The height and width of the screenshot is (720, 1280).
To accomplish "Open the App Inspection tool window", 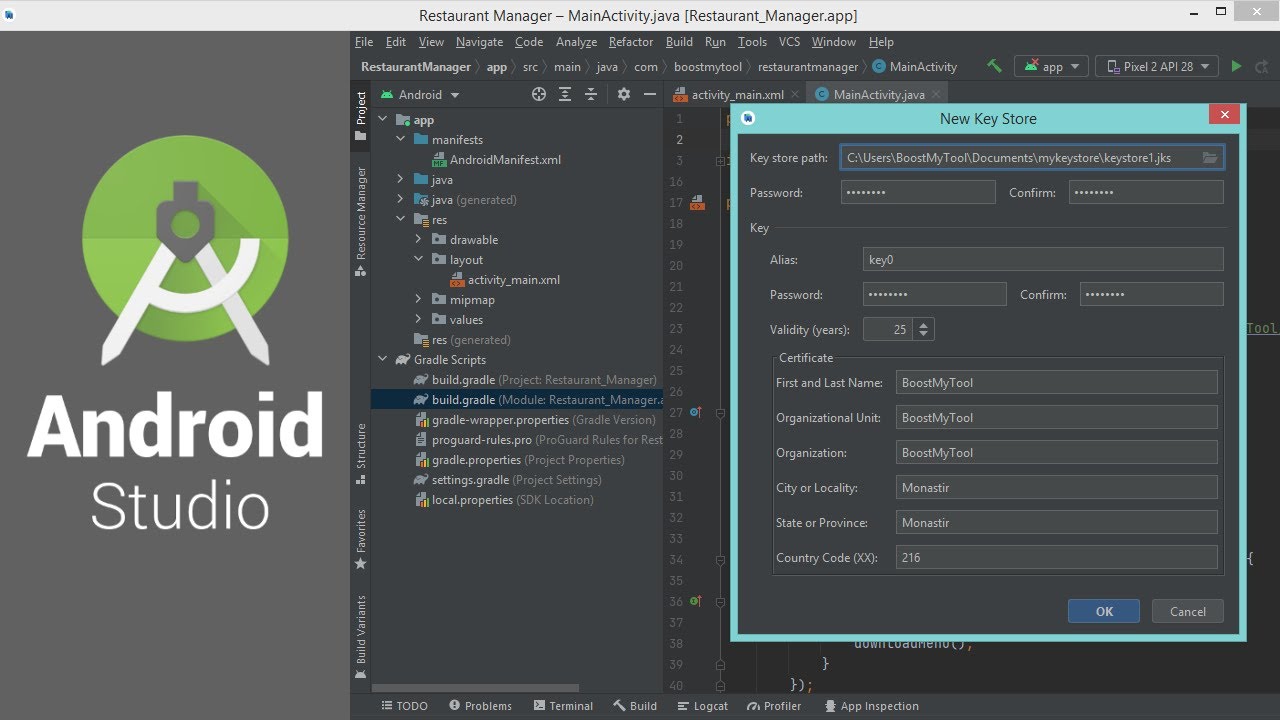I will (x=871, y=706).
